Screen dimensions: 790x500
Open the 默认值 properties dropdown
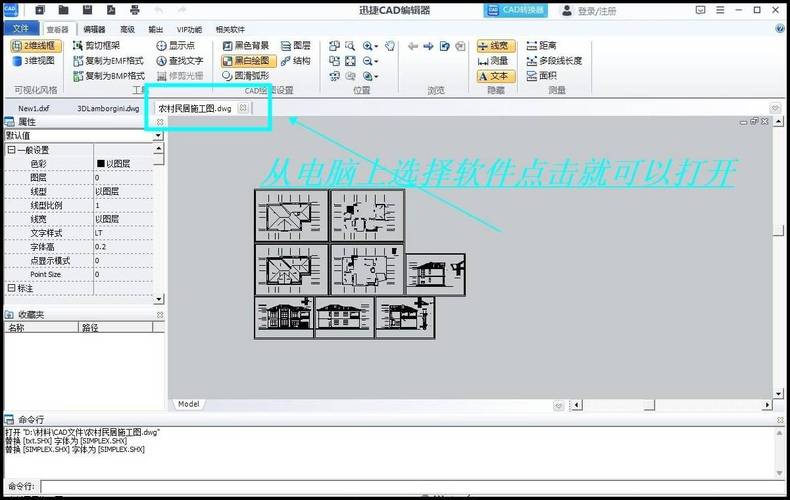click(158, 135)
